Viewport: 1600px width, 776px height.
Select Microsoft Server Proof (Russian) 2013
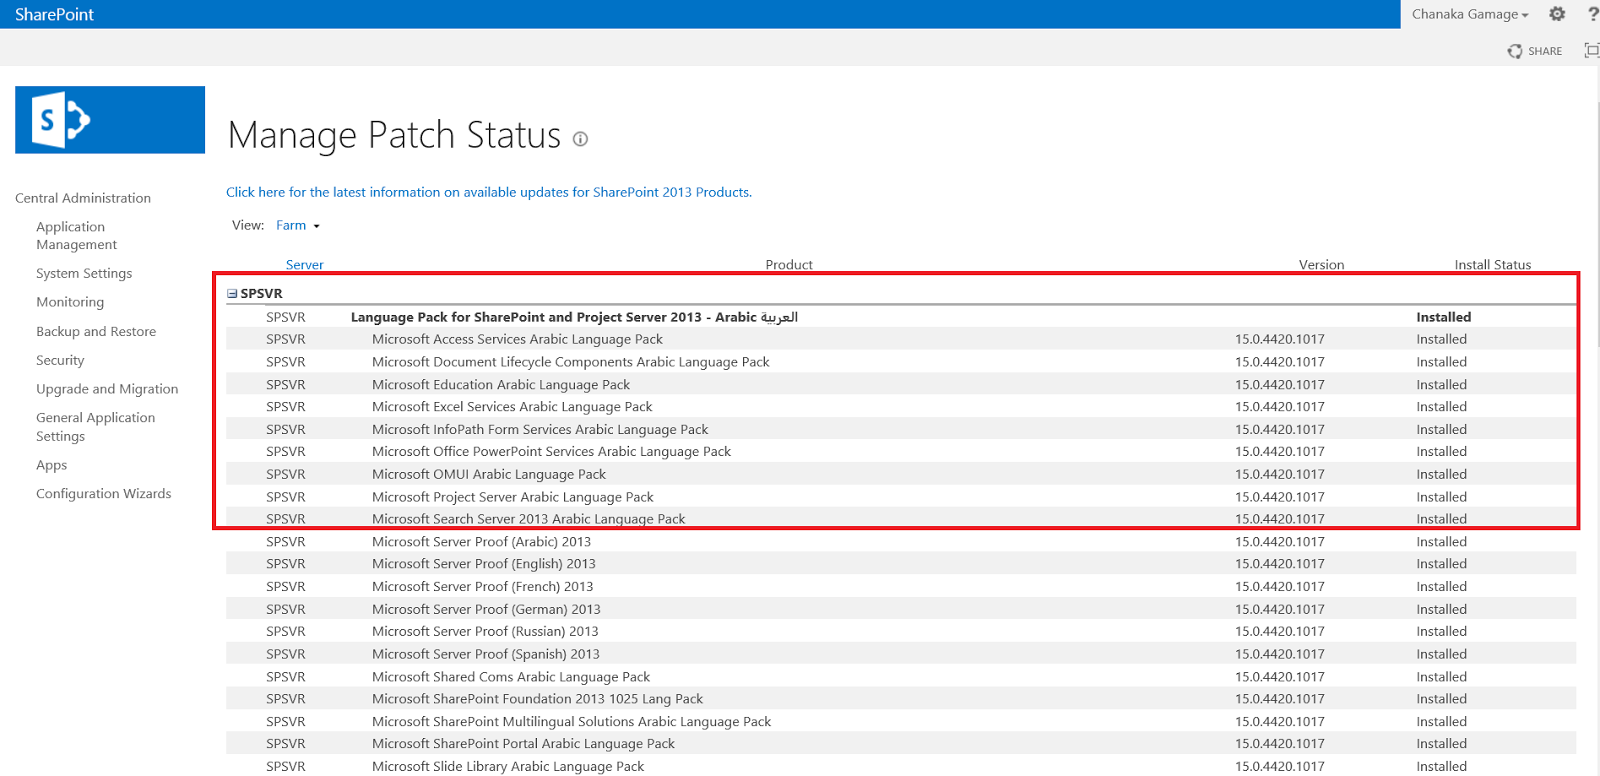tap(901, 632)
